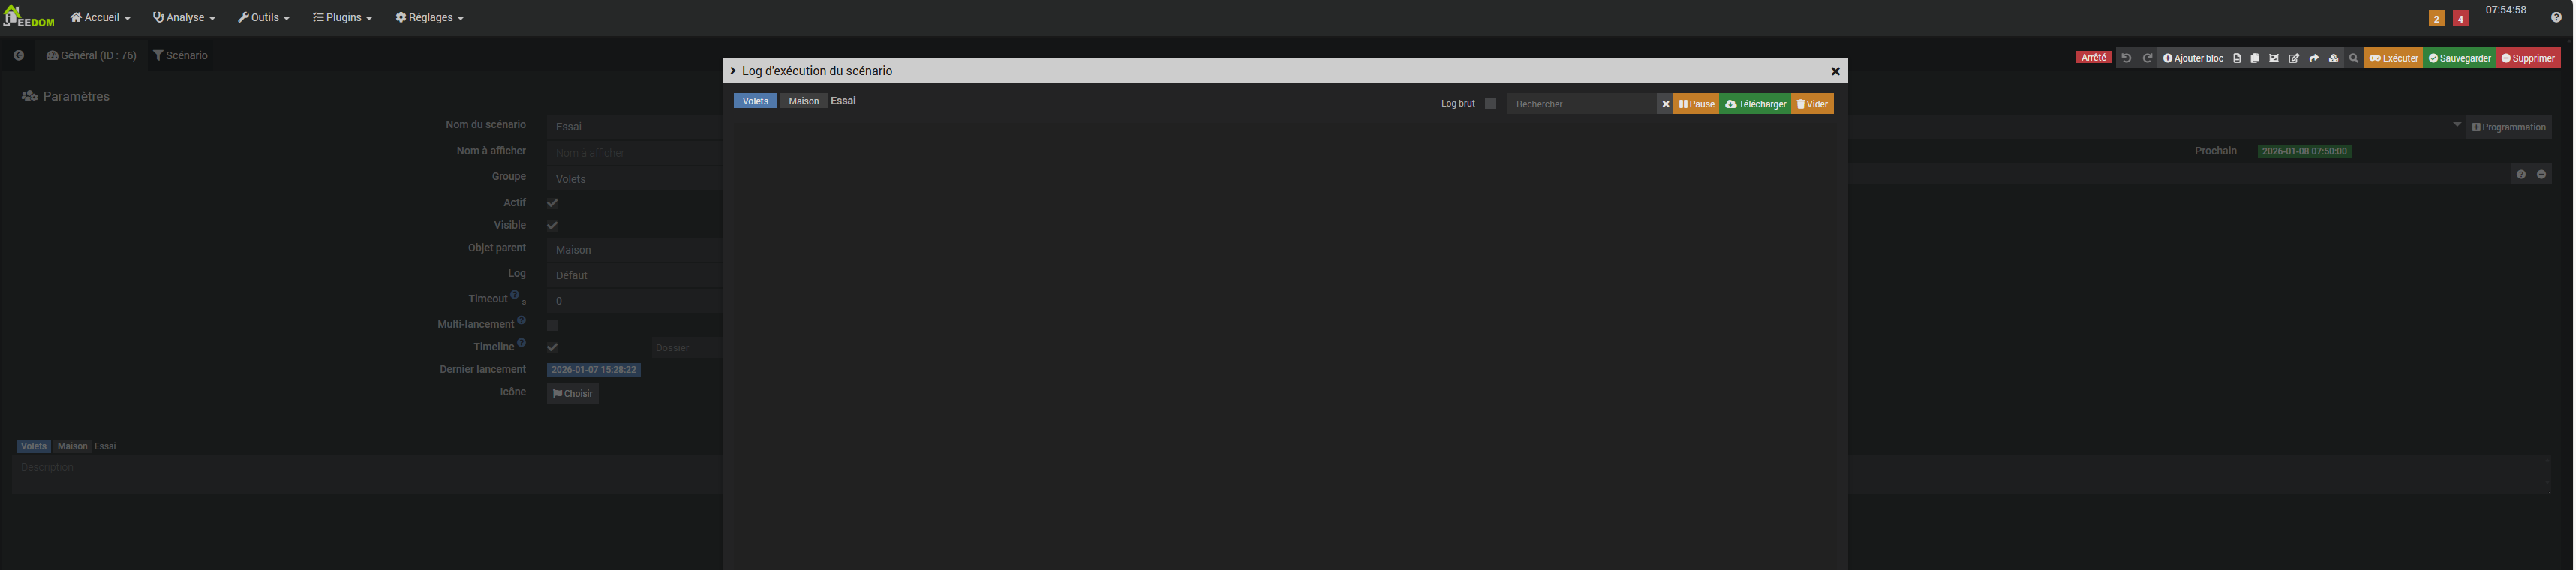Click the clock showing 07:54:58
The height and width of the screenshot is (570, 2576).
(x=2506, y=10)
